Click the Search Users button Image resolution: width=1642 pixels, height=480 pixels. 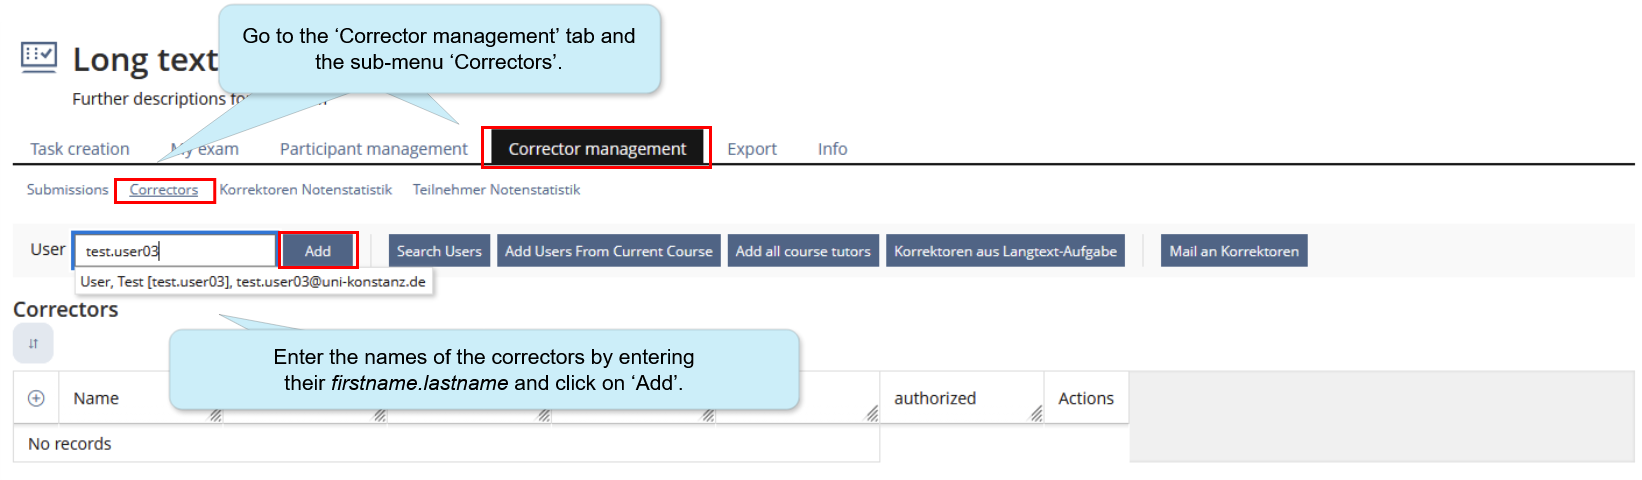439,251
